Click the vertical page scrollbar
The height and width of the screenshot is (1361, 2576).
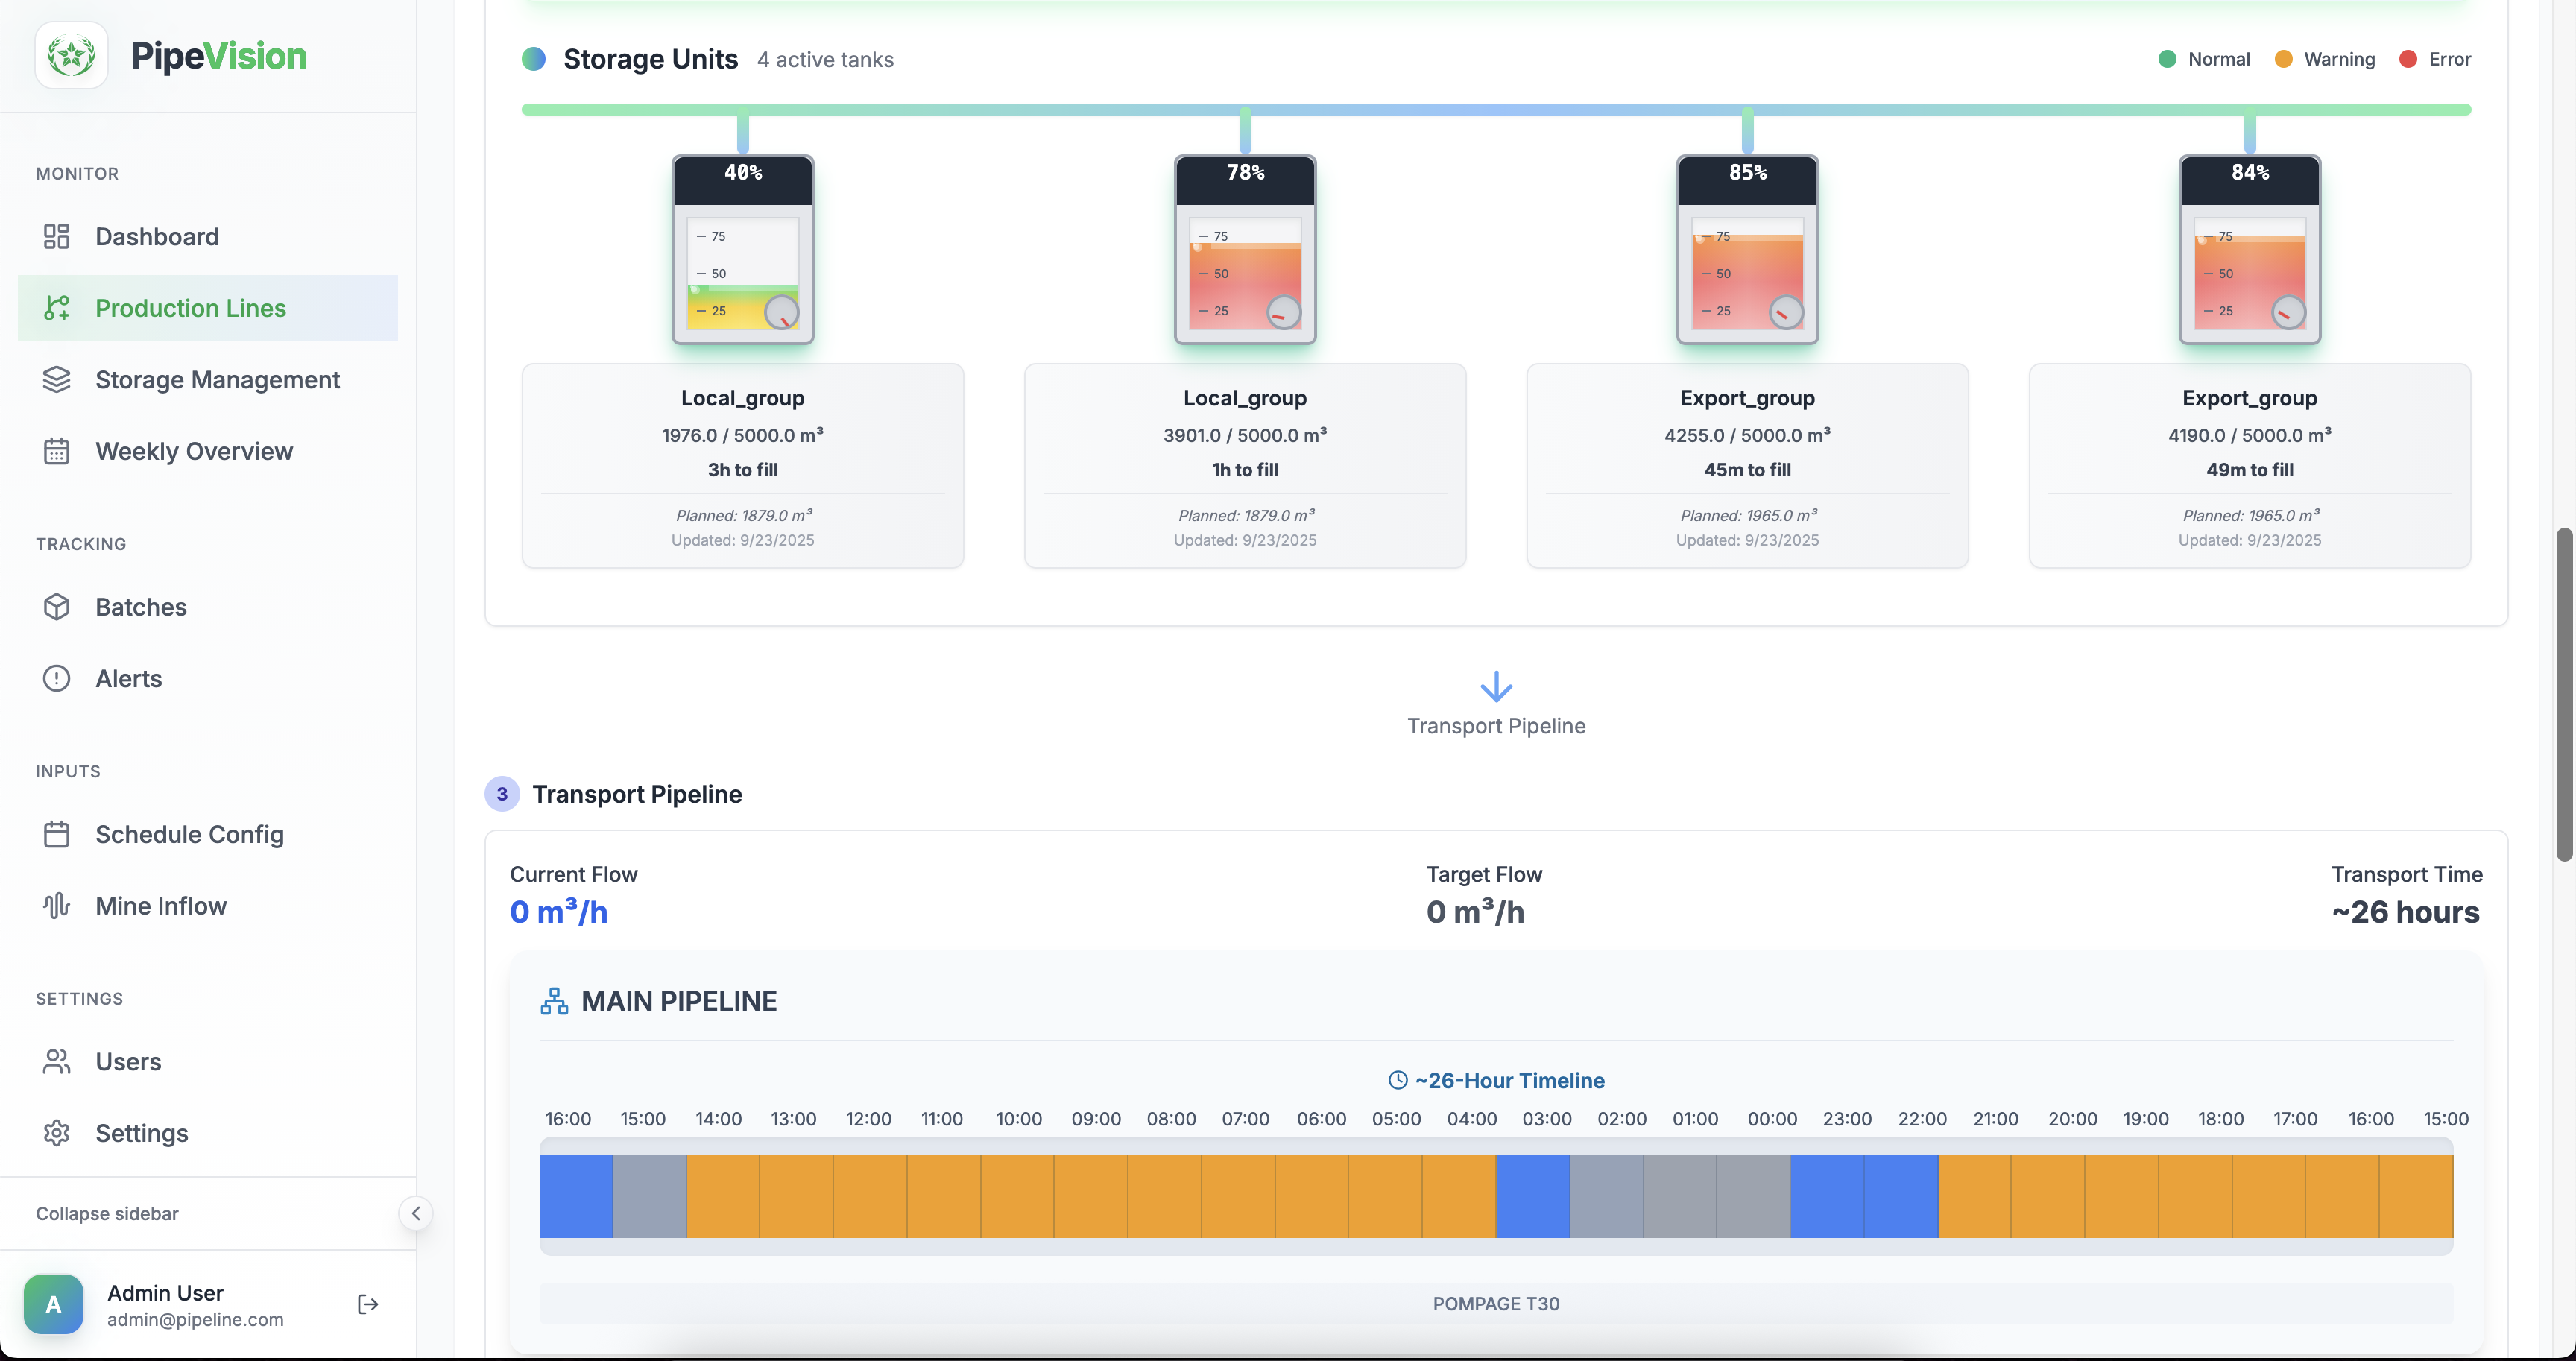pyautogui.click(x=2566, y=694)
